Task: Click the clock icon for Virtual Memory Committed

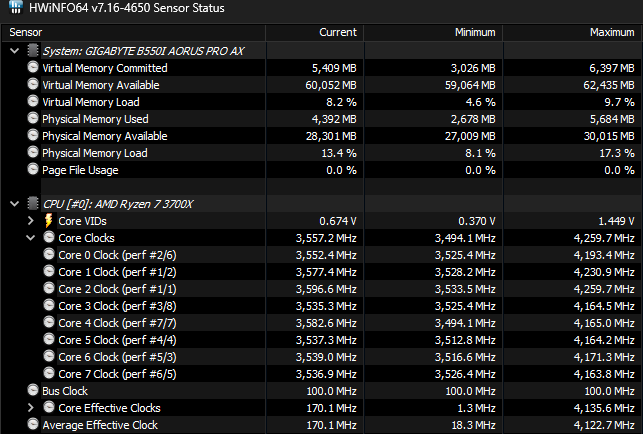Action: (x=33, y=67)
